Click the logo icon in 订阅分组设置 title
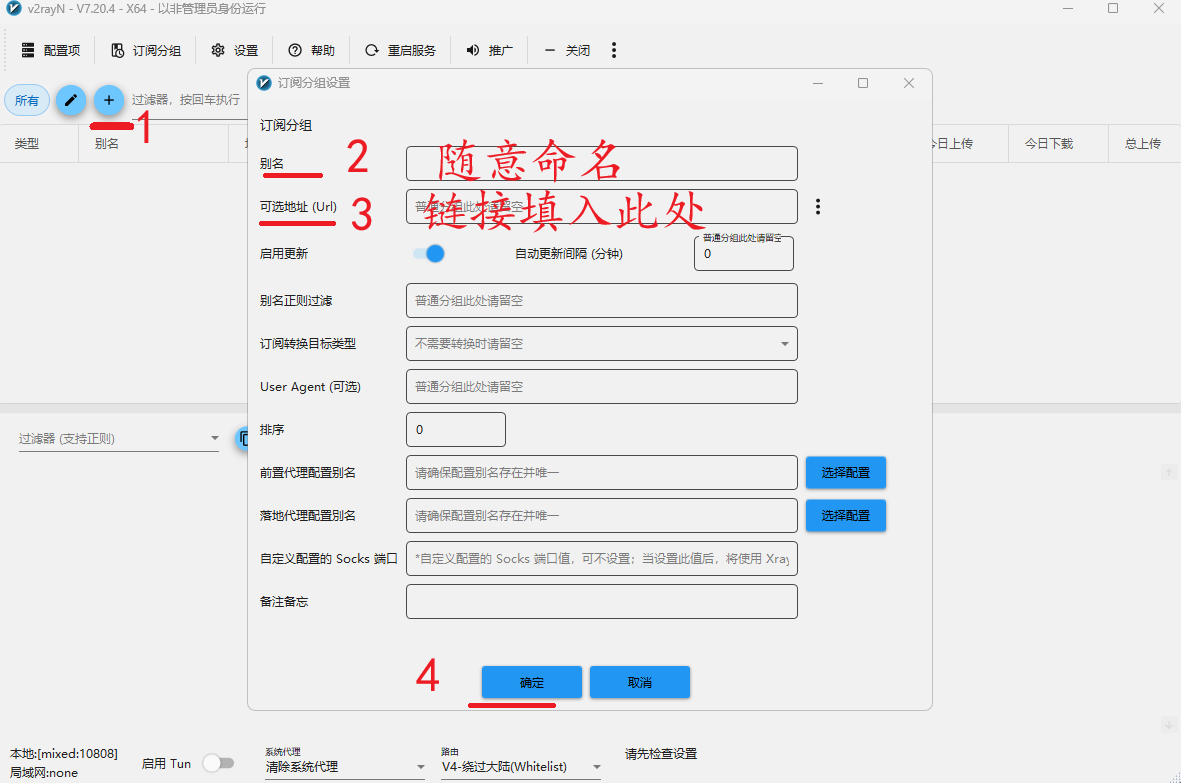 (264, 83)
